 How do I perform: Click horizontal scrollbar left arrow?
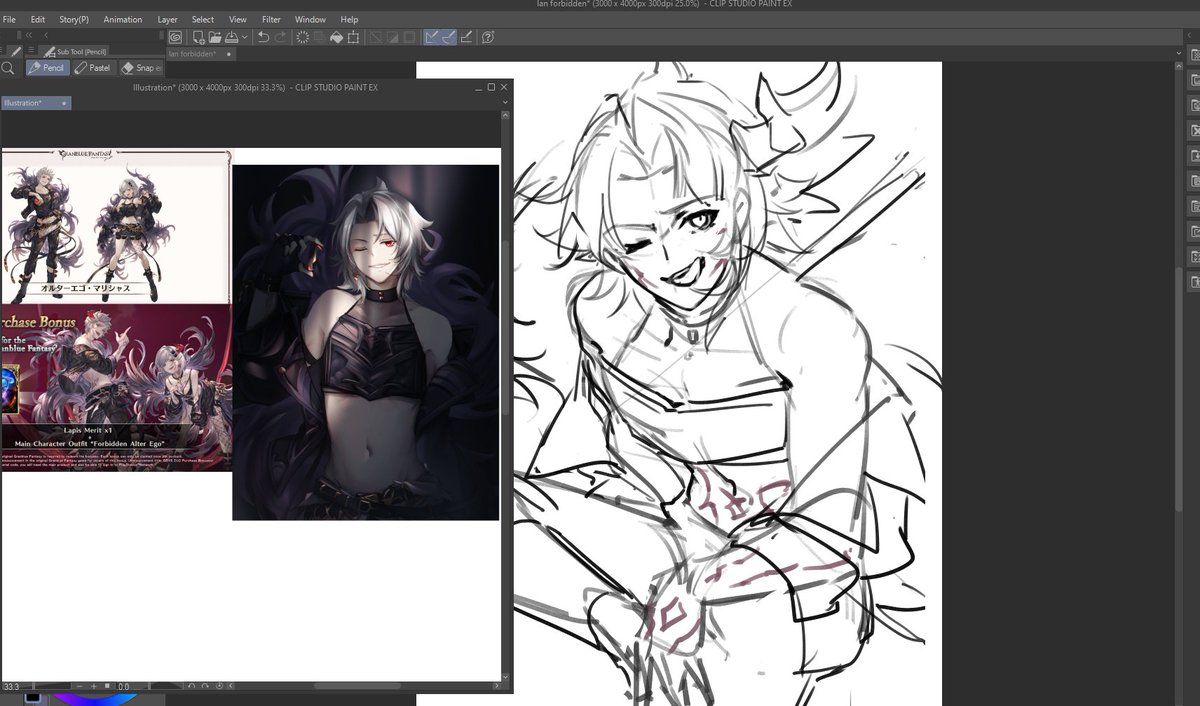[231, 686]
